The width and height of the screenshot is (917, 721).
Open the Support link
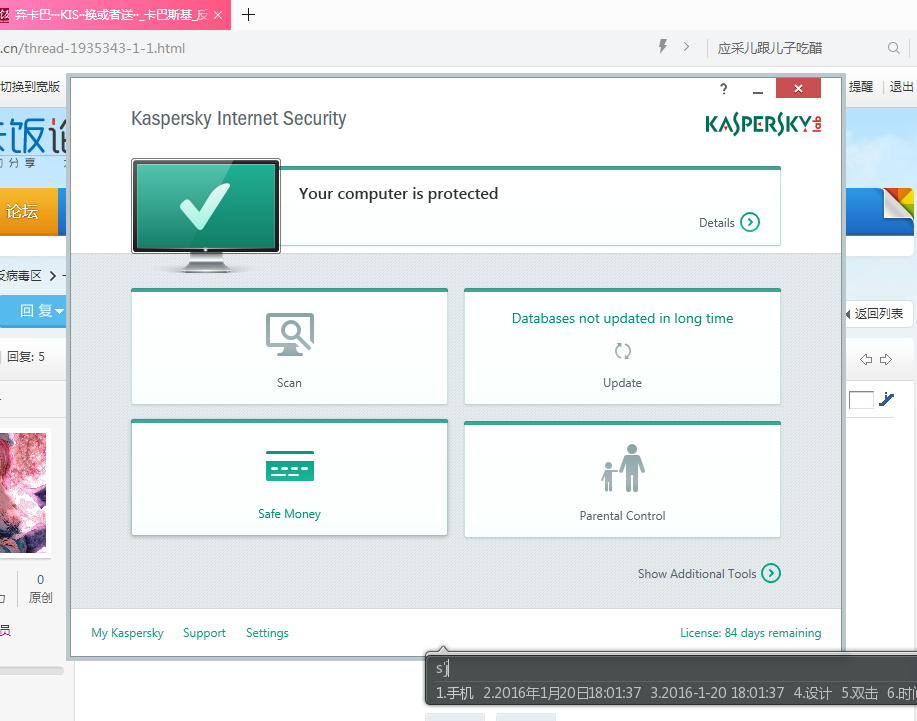point(204,633)
